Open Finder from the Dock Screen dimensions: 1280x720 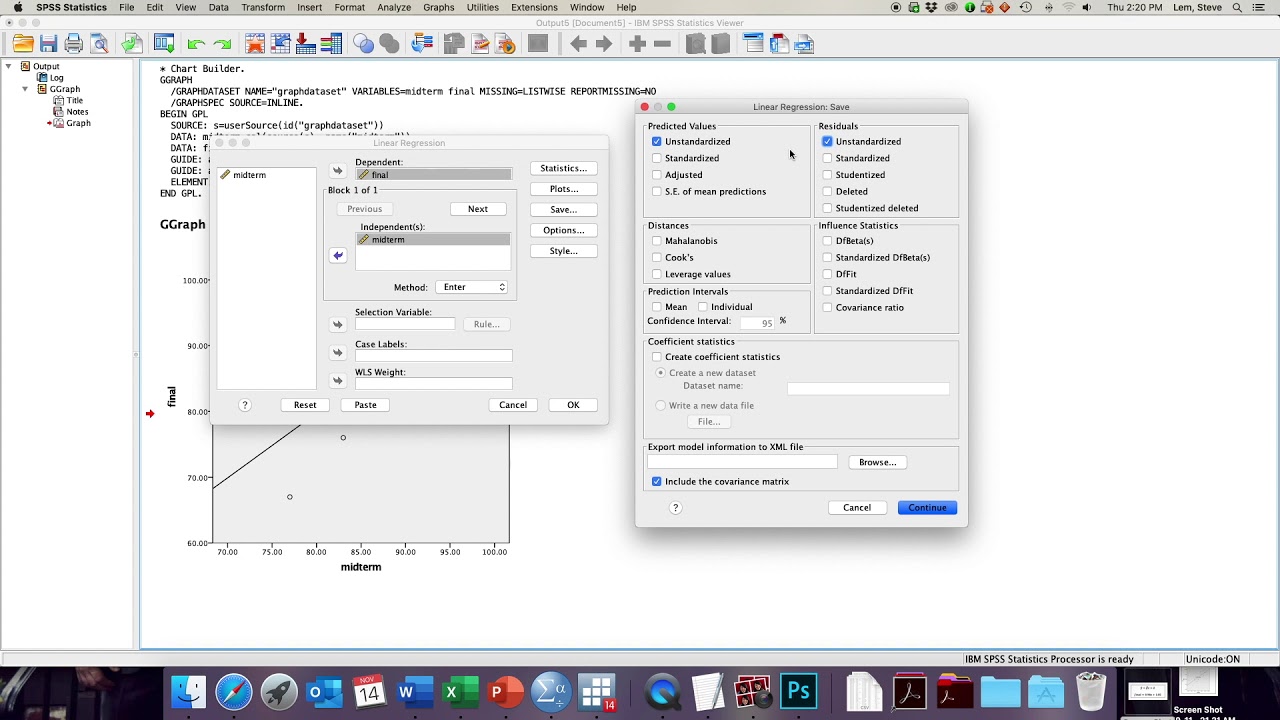[x=189, y=692]
